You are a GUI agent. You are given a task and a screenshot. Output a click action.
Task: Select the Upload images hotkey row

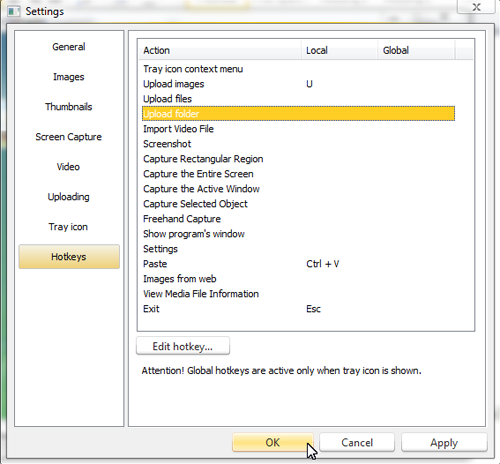pos(298,84)
